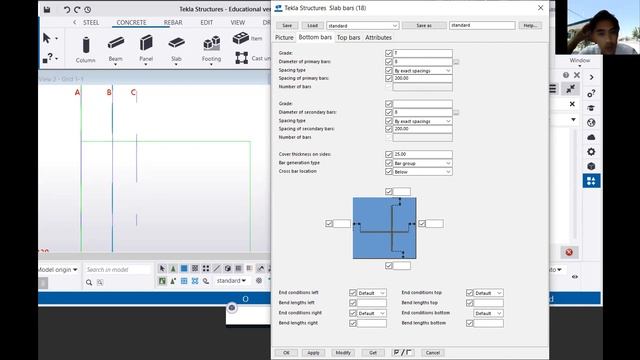Open the saved settings 'standard' dropdown beside Load
The image size is (640, 360).
point(362,26)
